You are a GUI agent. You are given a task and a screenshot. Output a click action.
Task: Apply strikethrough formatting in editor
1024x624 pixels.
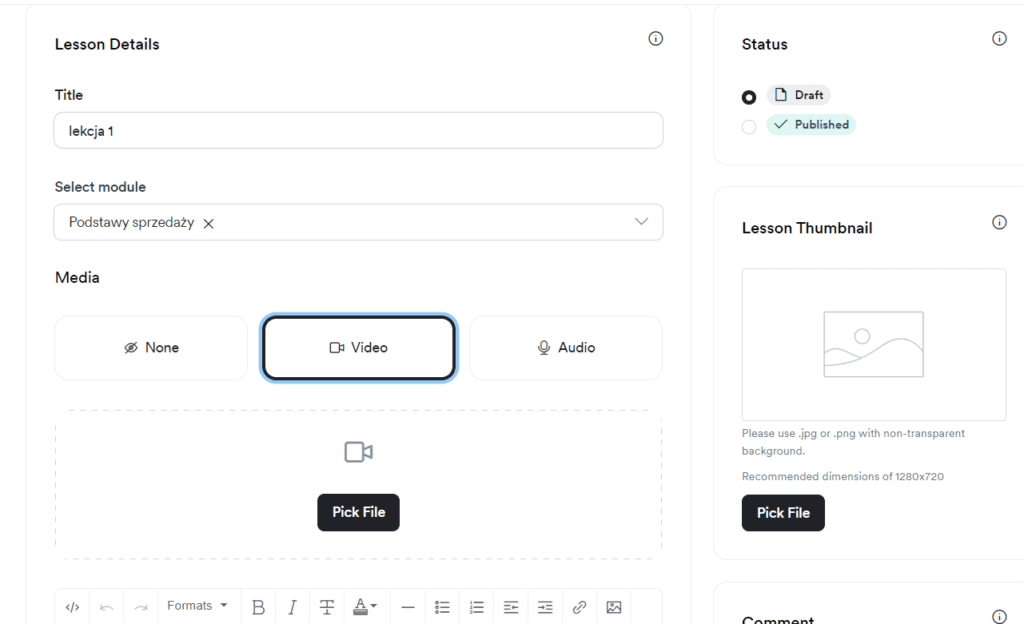[x=327, y=607]
